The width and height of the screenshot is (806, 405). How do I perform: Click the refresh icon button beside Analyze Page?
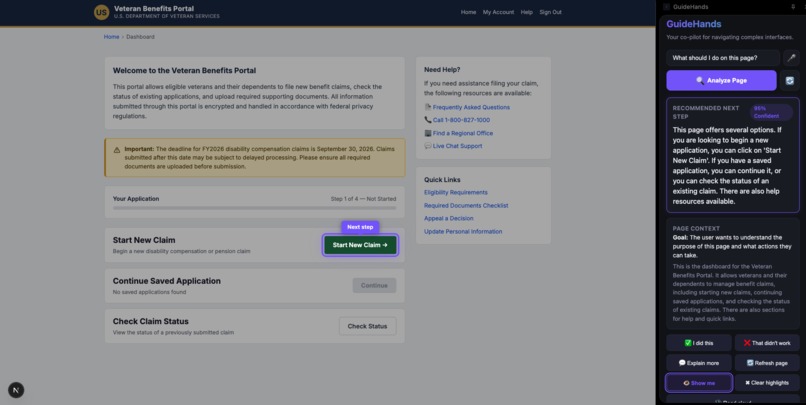tap(790, 80)
